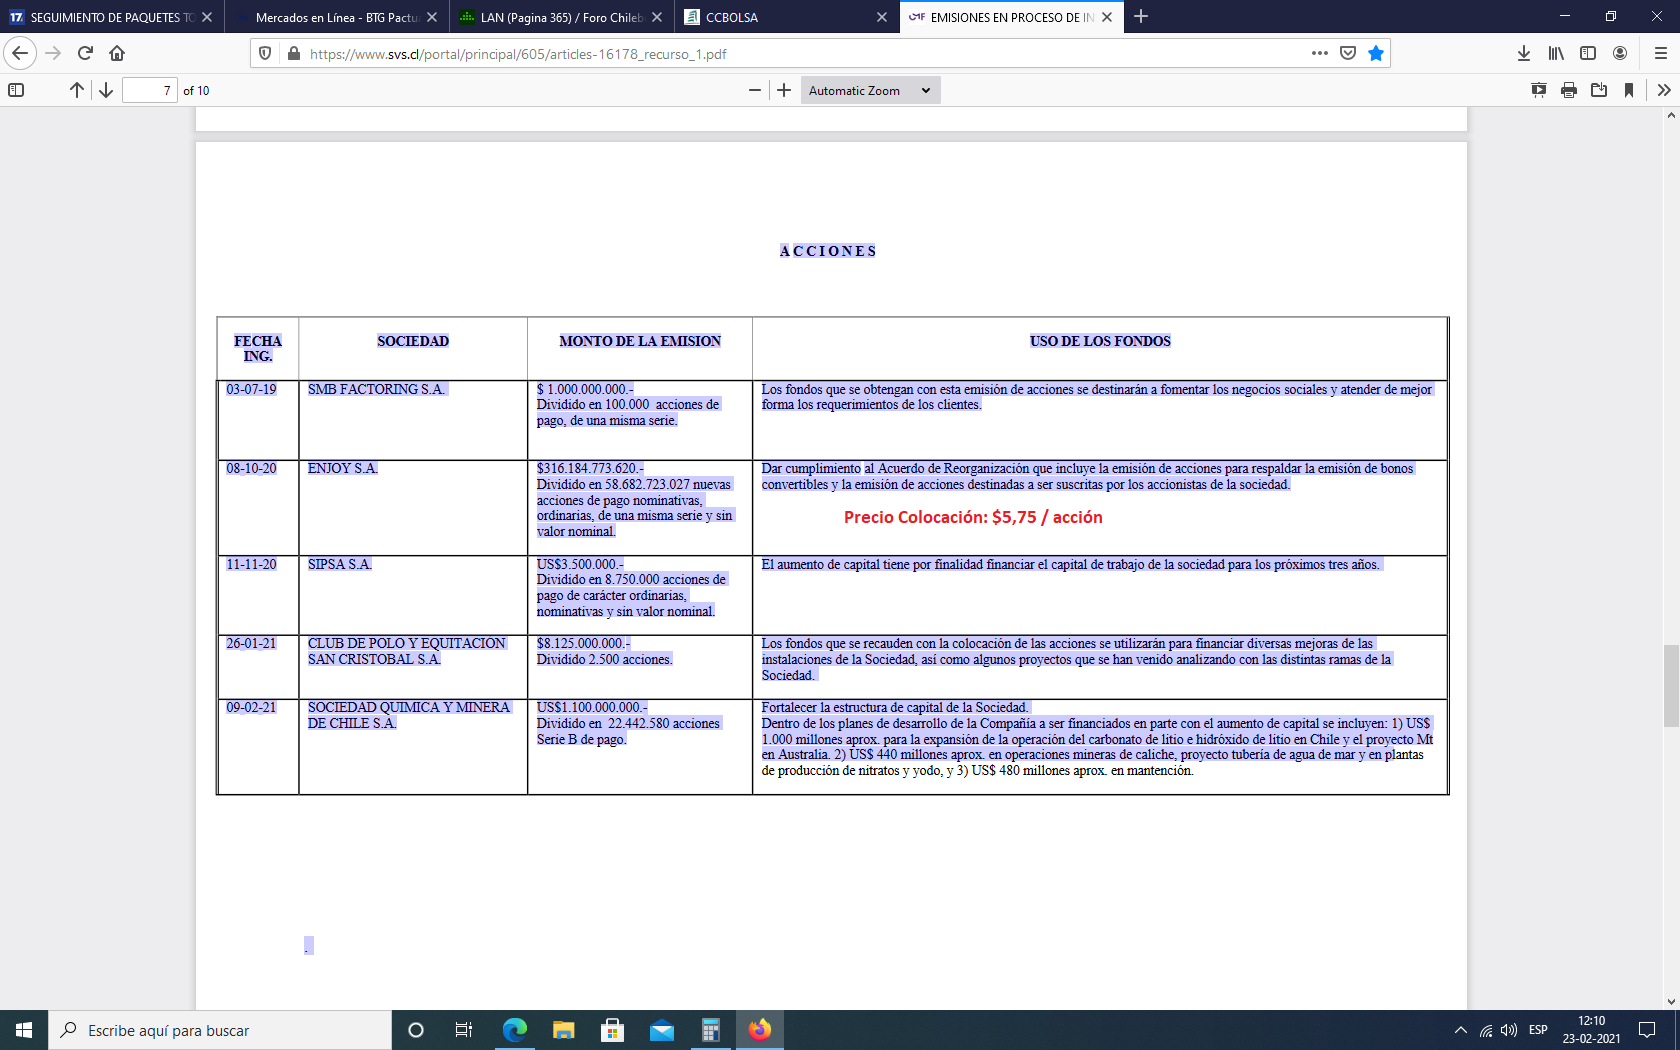
Task: Open the Windows Start menu
Action: click(x=24, y=1030)
